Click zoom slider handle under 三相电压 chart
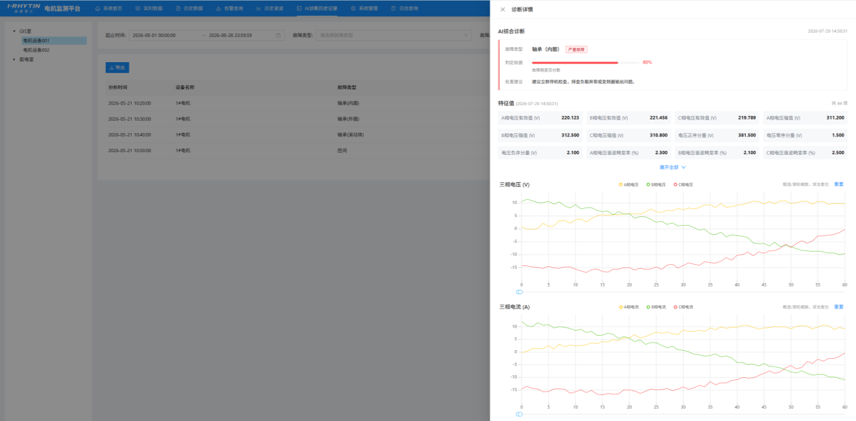 point(519,292)
